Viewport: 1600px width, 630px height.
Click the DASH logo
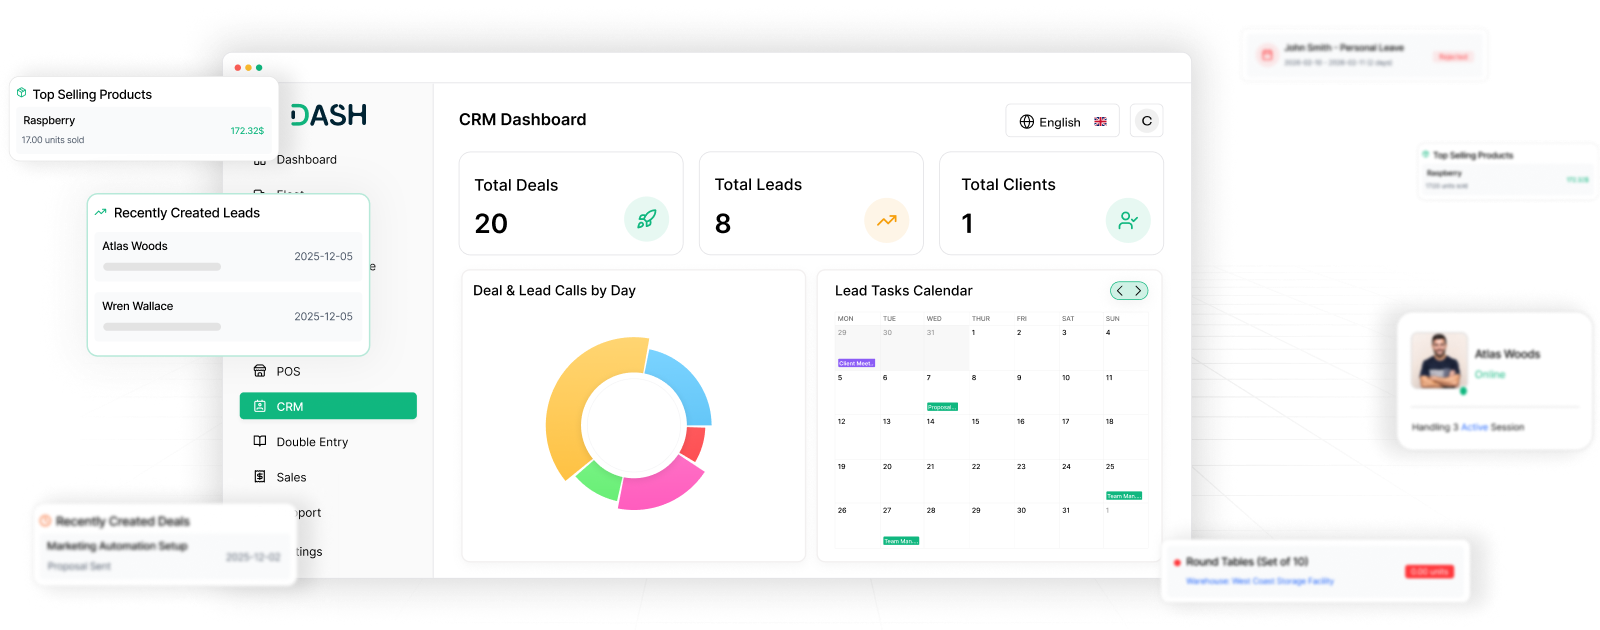point(329,115)
